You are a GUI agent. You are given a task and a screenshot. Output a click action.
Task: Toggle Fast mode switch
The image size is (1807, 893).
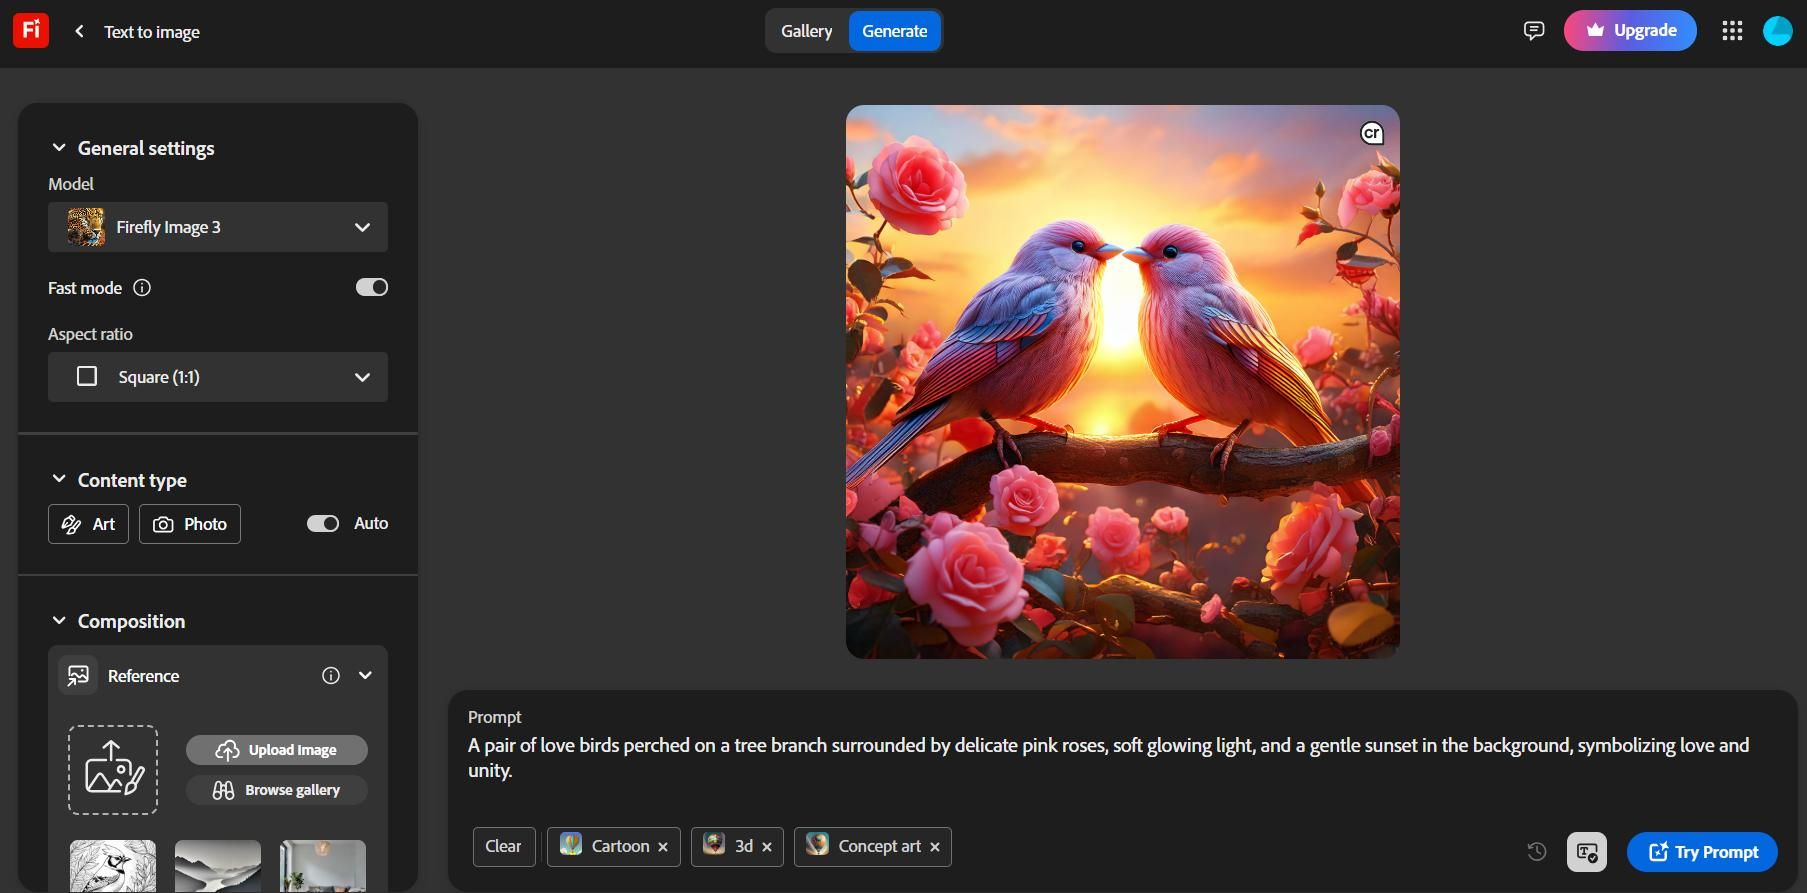pos(371,288)
